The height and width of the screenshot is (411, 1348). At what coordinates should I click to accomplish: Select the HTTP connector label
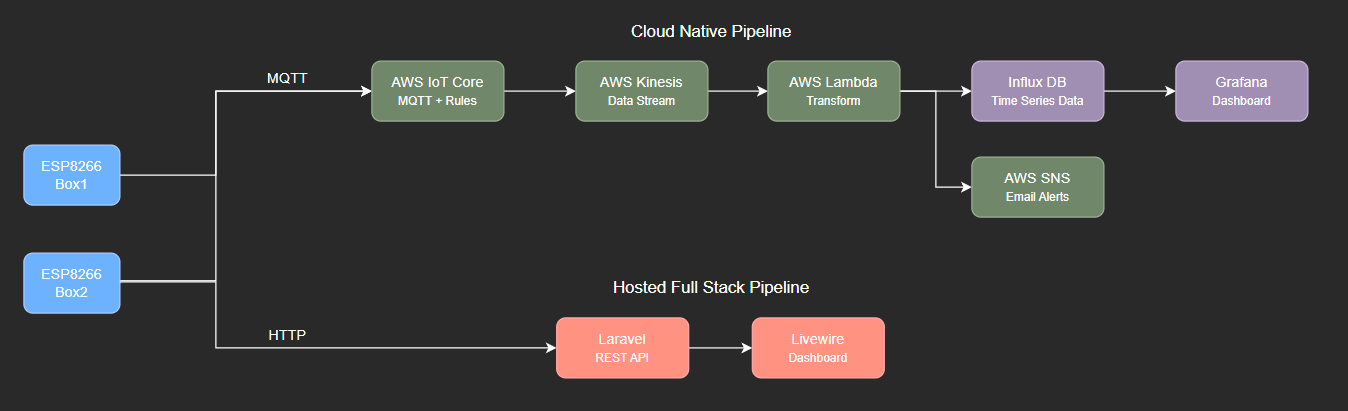[x=287, y=335]
